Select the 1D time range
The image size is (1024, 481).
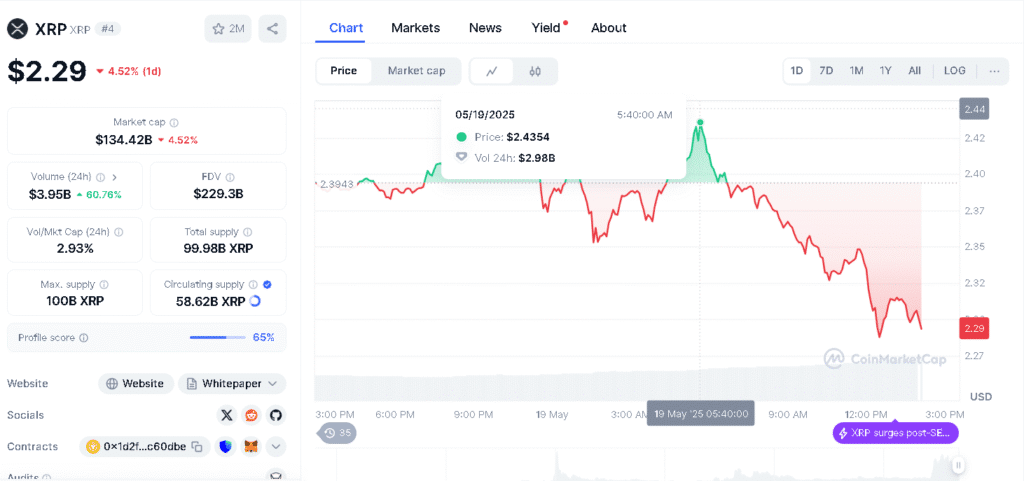click(797, 71)
